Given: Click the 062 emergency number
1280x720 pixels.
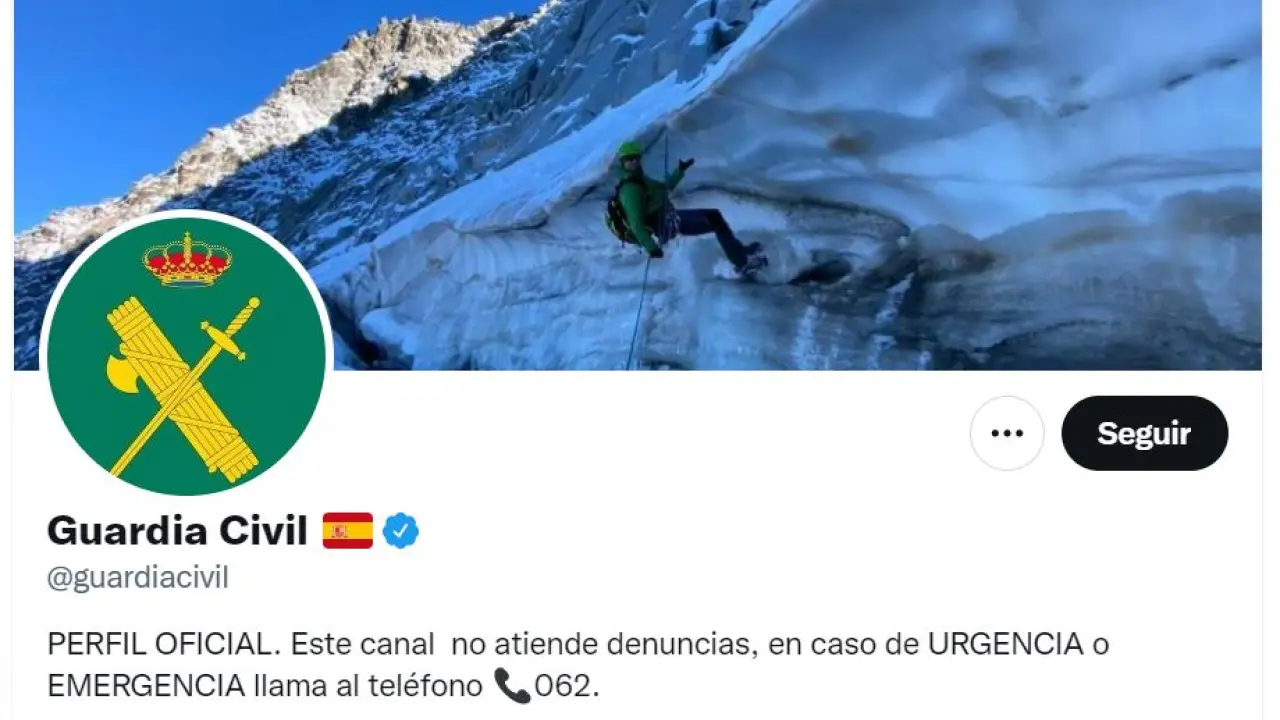Looking at the screenshot, I should pos(566,687).
